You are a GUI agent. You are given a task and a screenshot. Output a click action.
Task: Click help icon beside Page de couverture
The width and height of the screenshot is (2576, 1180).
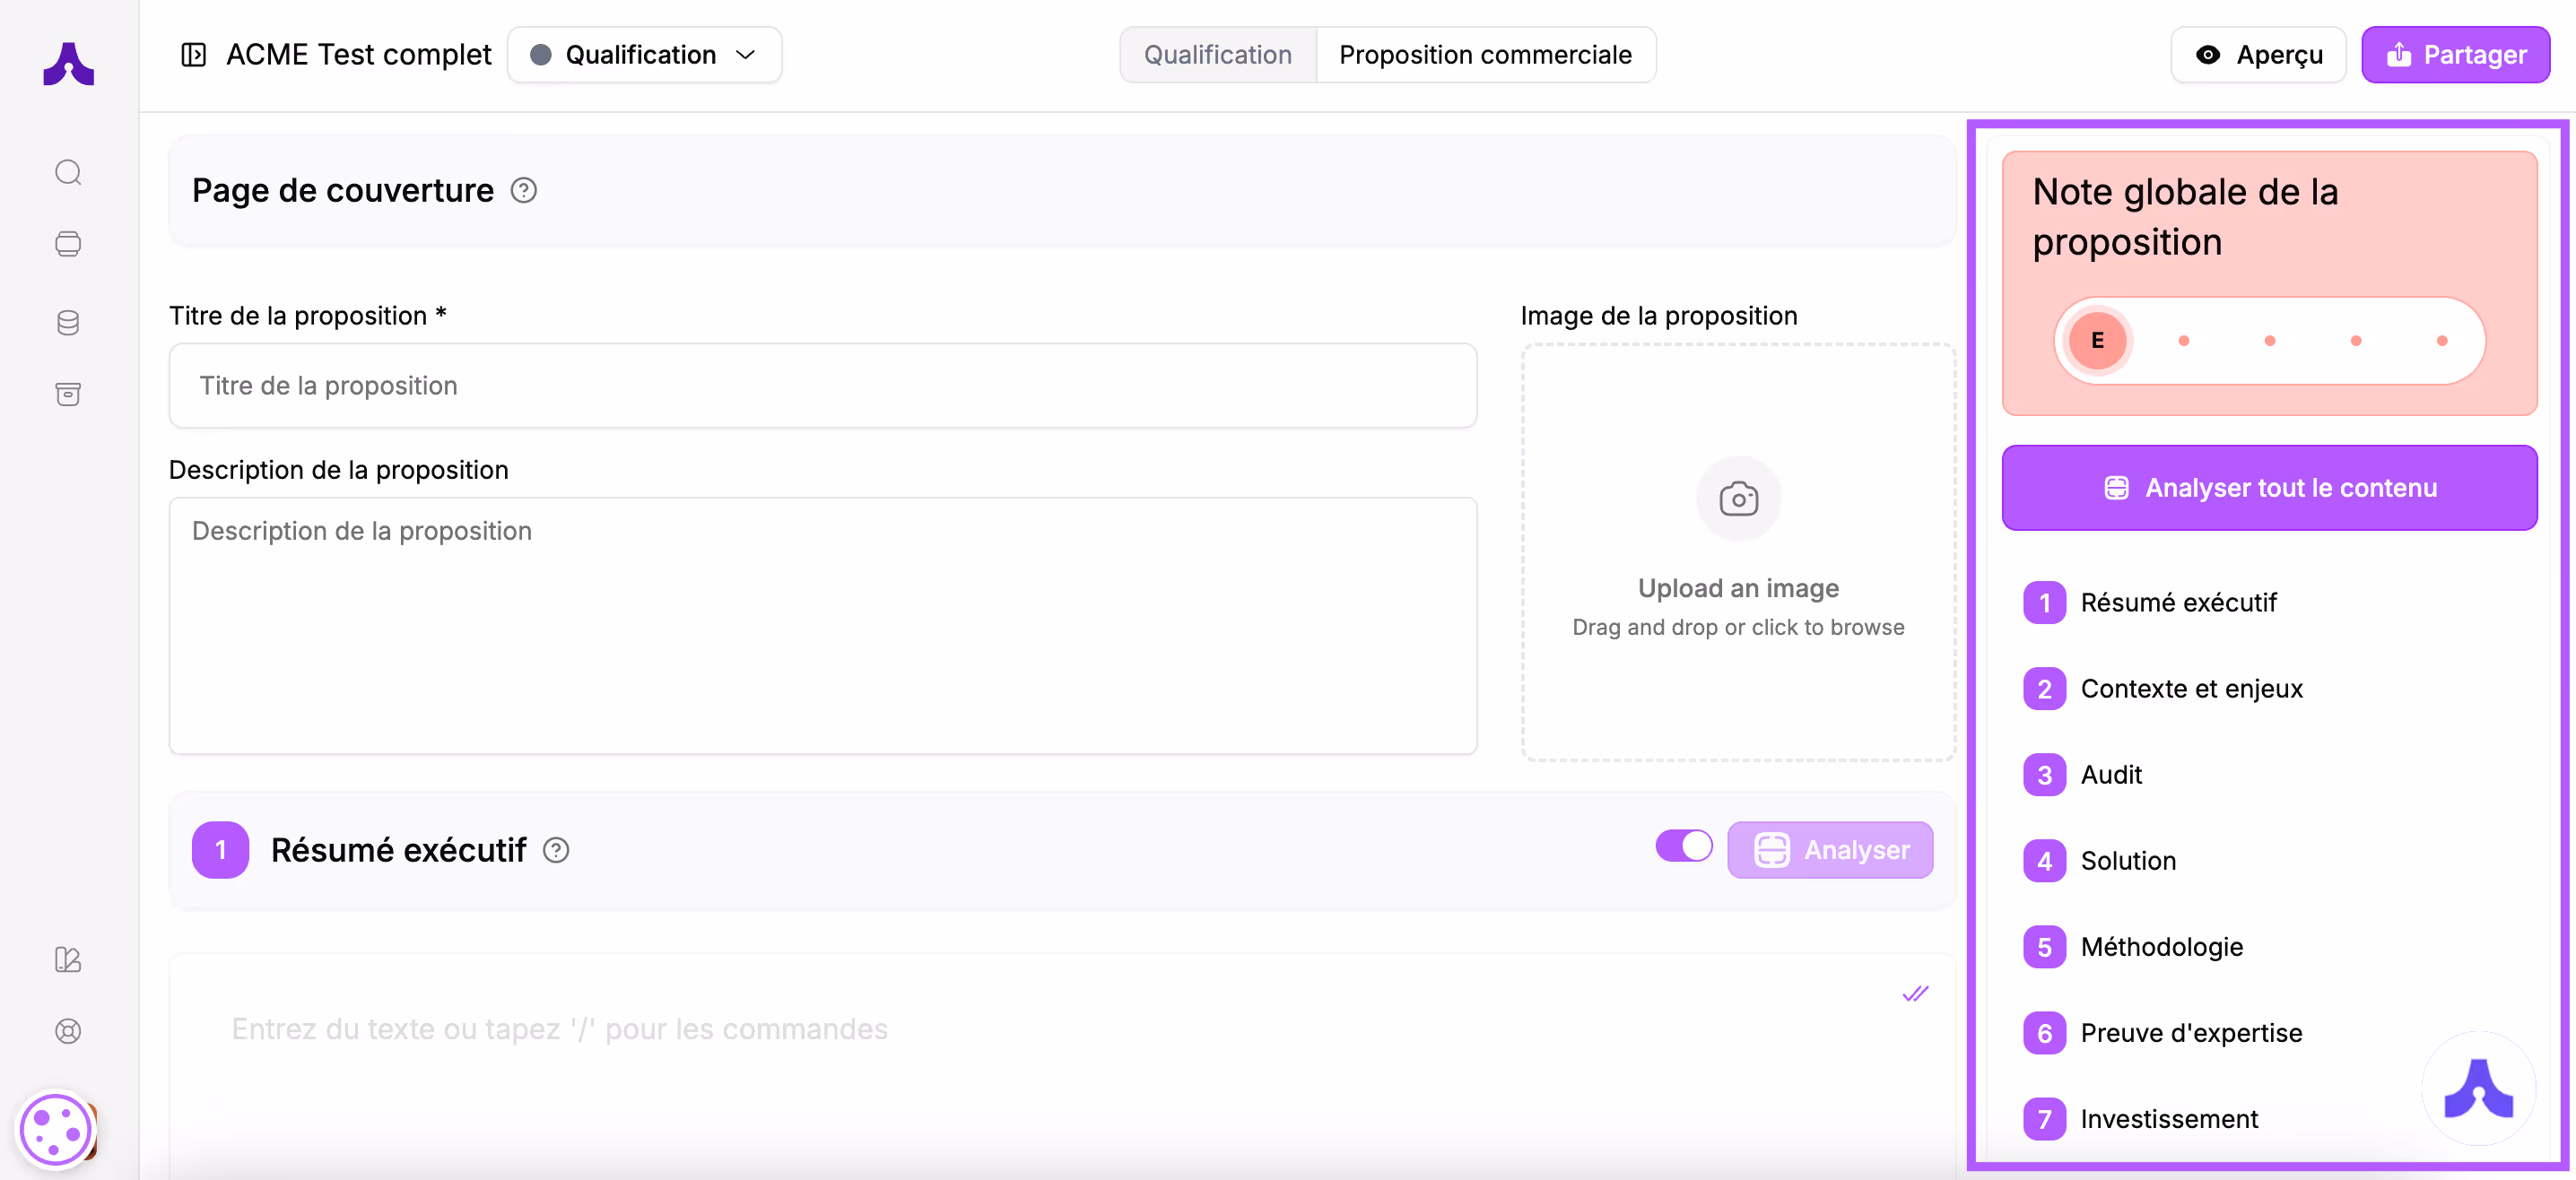[x=524, y=190]
